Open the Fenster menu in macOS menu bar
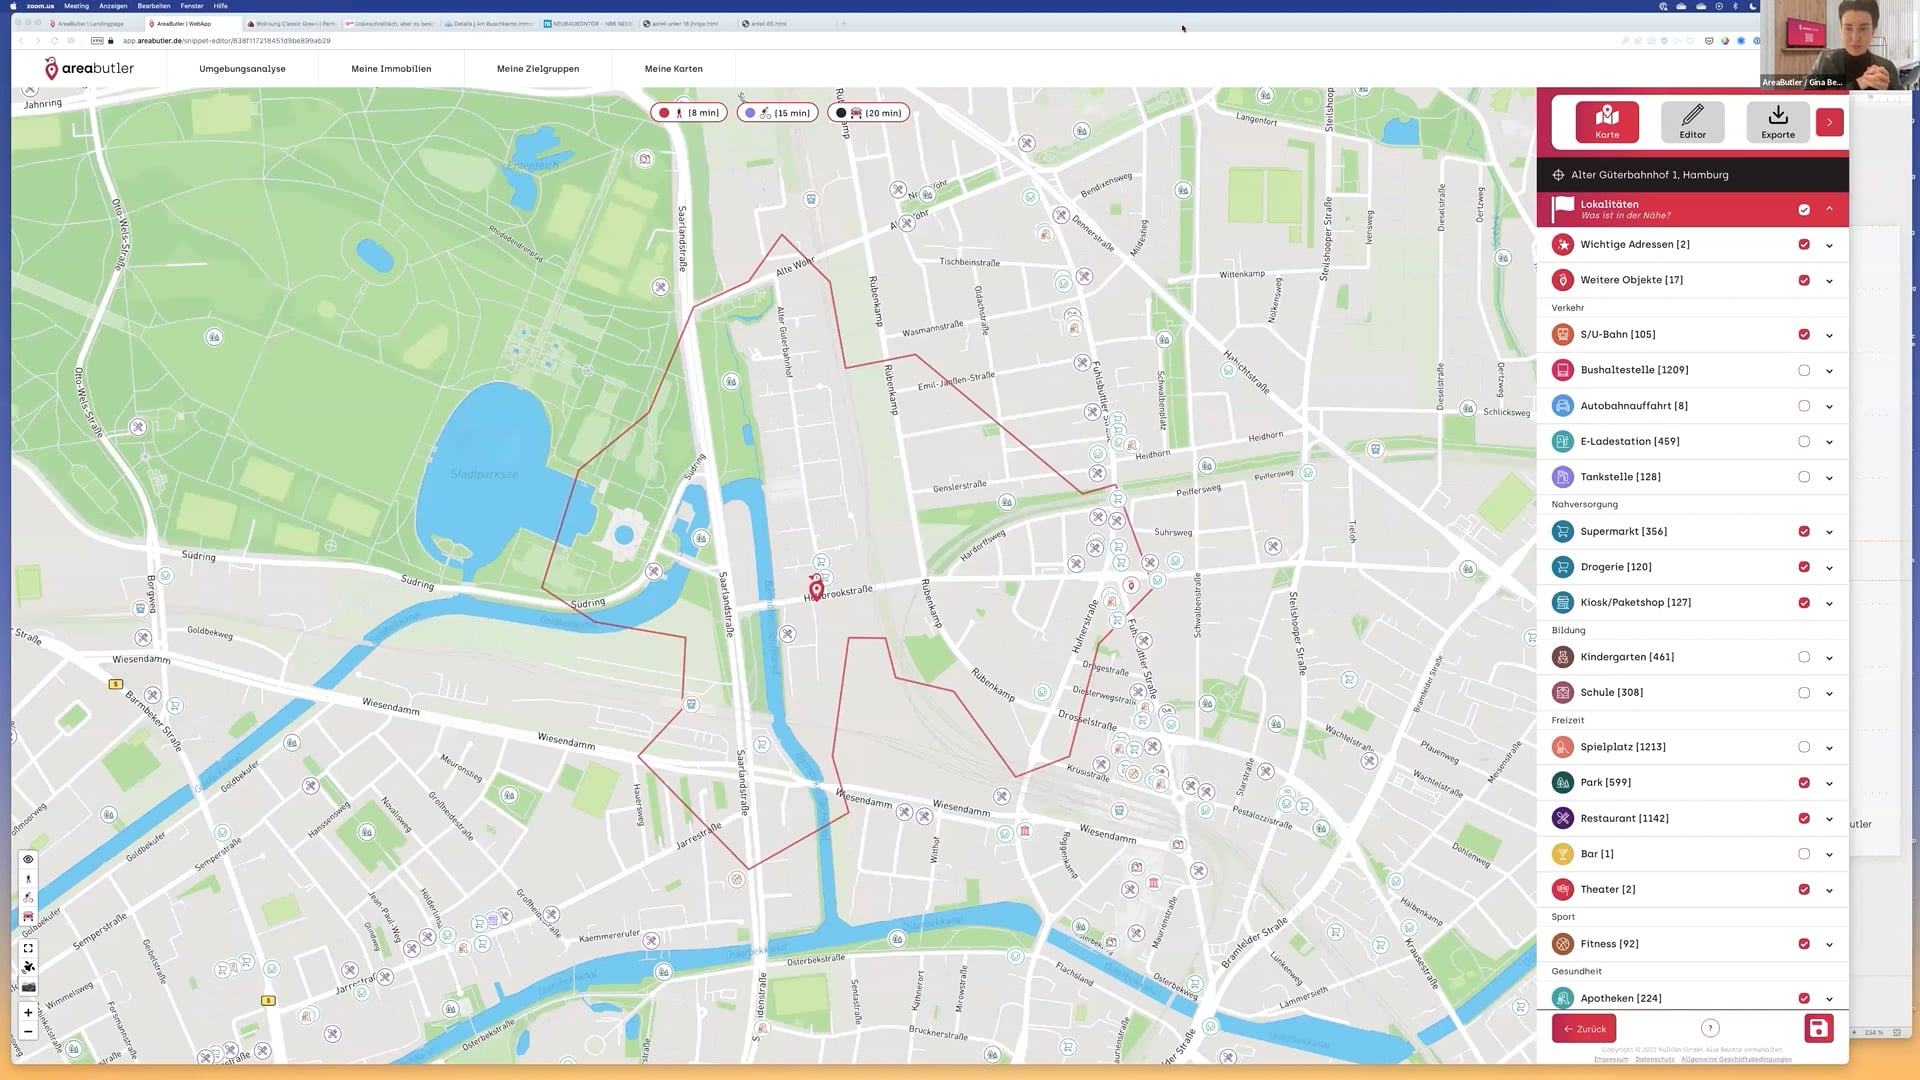 [191, 6]
